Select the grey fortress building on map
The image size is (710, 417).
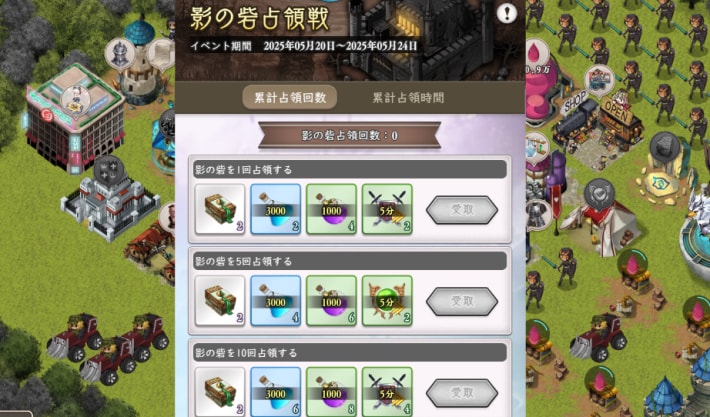[x=109, y=206]
